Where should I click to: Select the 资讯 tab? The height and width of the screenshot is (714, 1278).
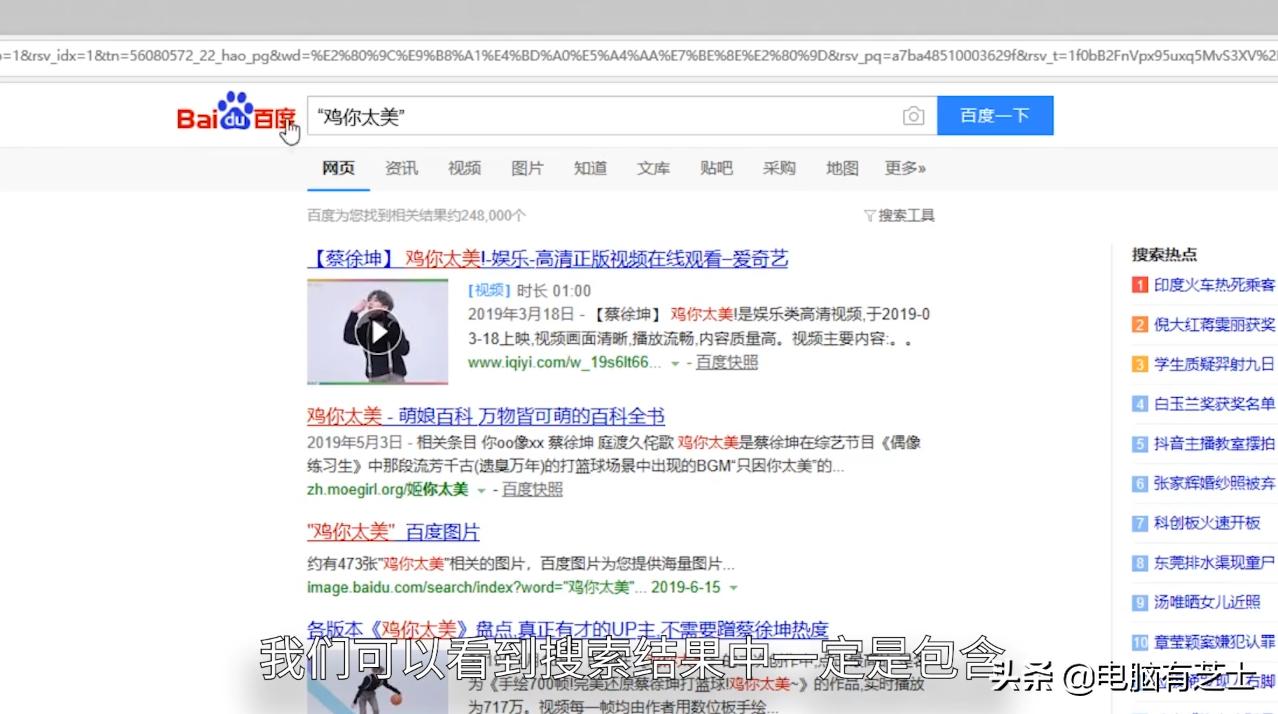tap(400, 168)
